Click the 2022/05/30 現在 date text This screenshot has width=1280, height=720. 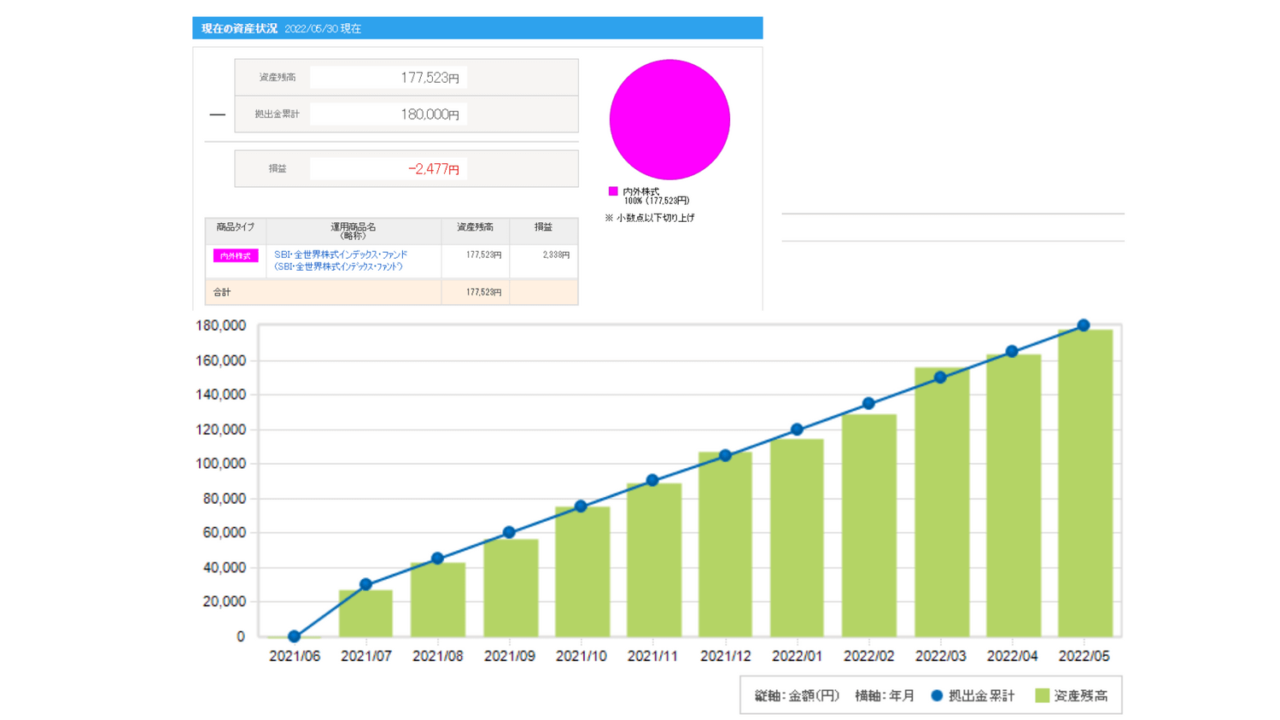[x=322, y=29]
